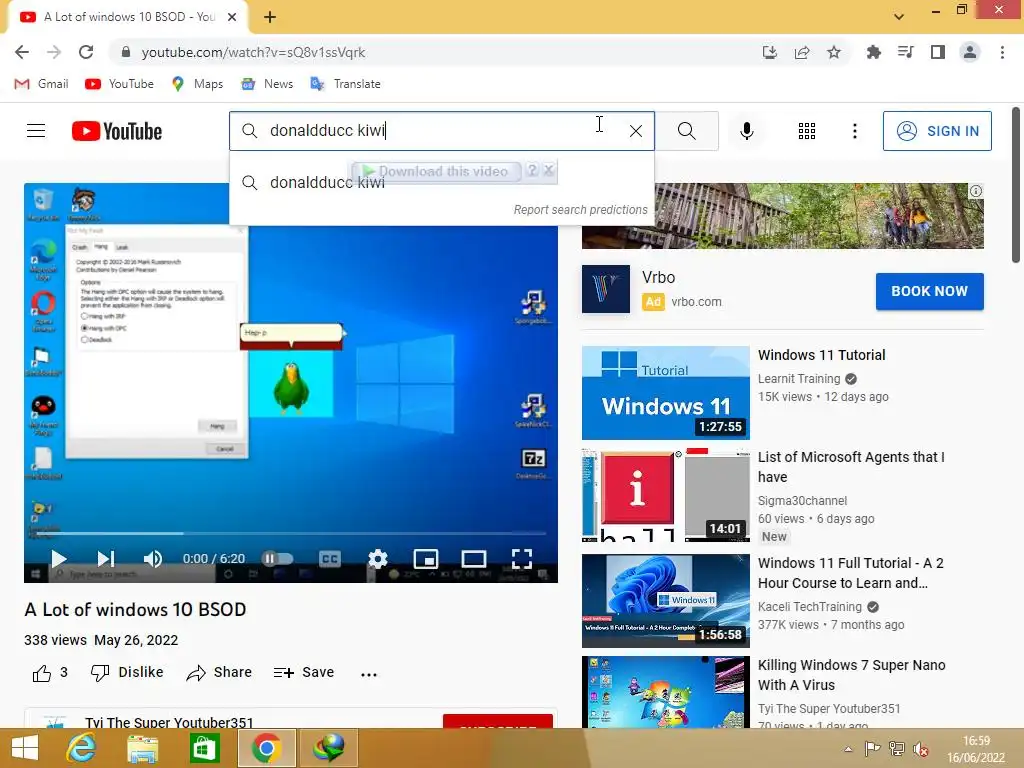Open File Explorer from taskbar

(142, 748)
